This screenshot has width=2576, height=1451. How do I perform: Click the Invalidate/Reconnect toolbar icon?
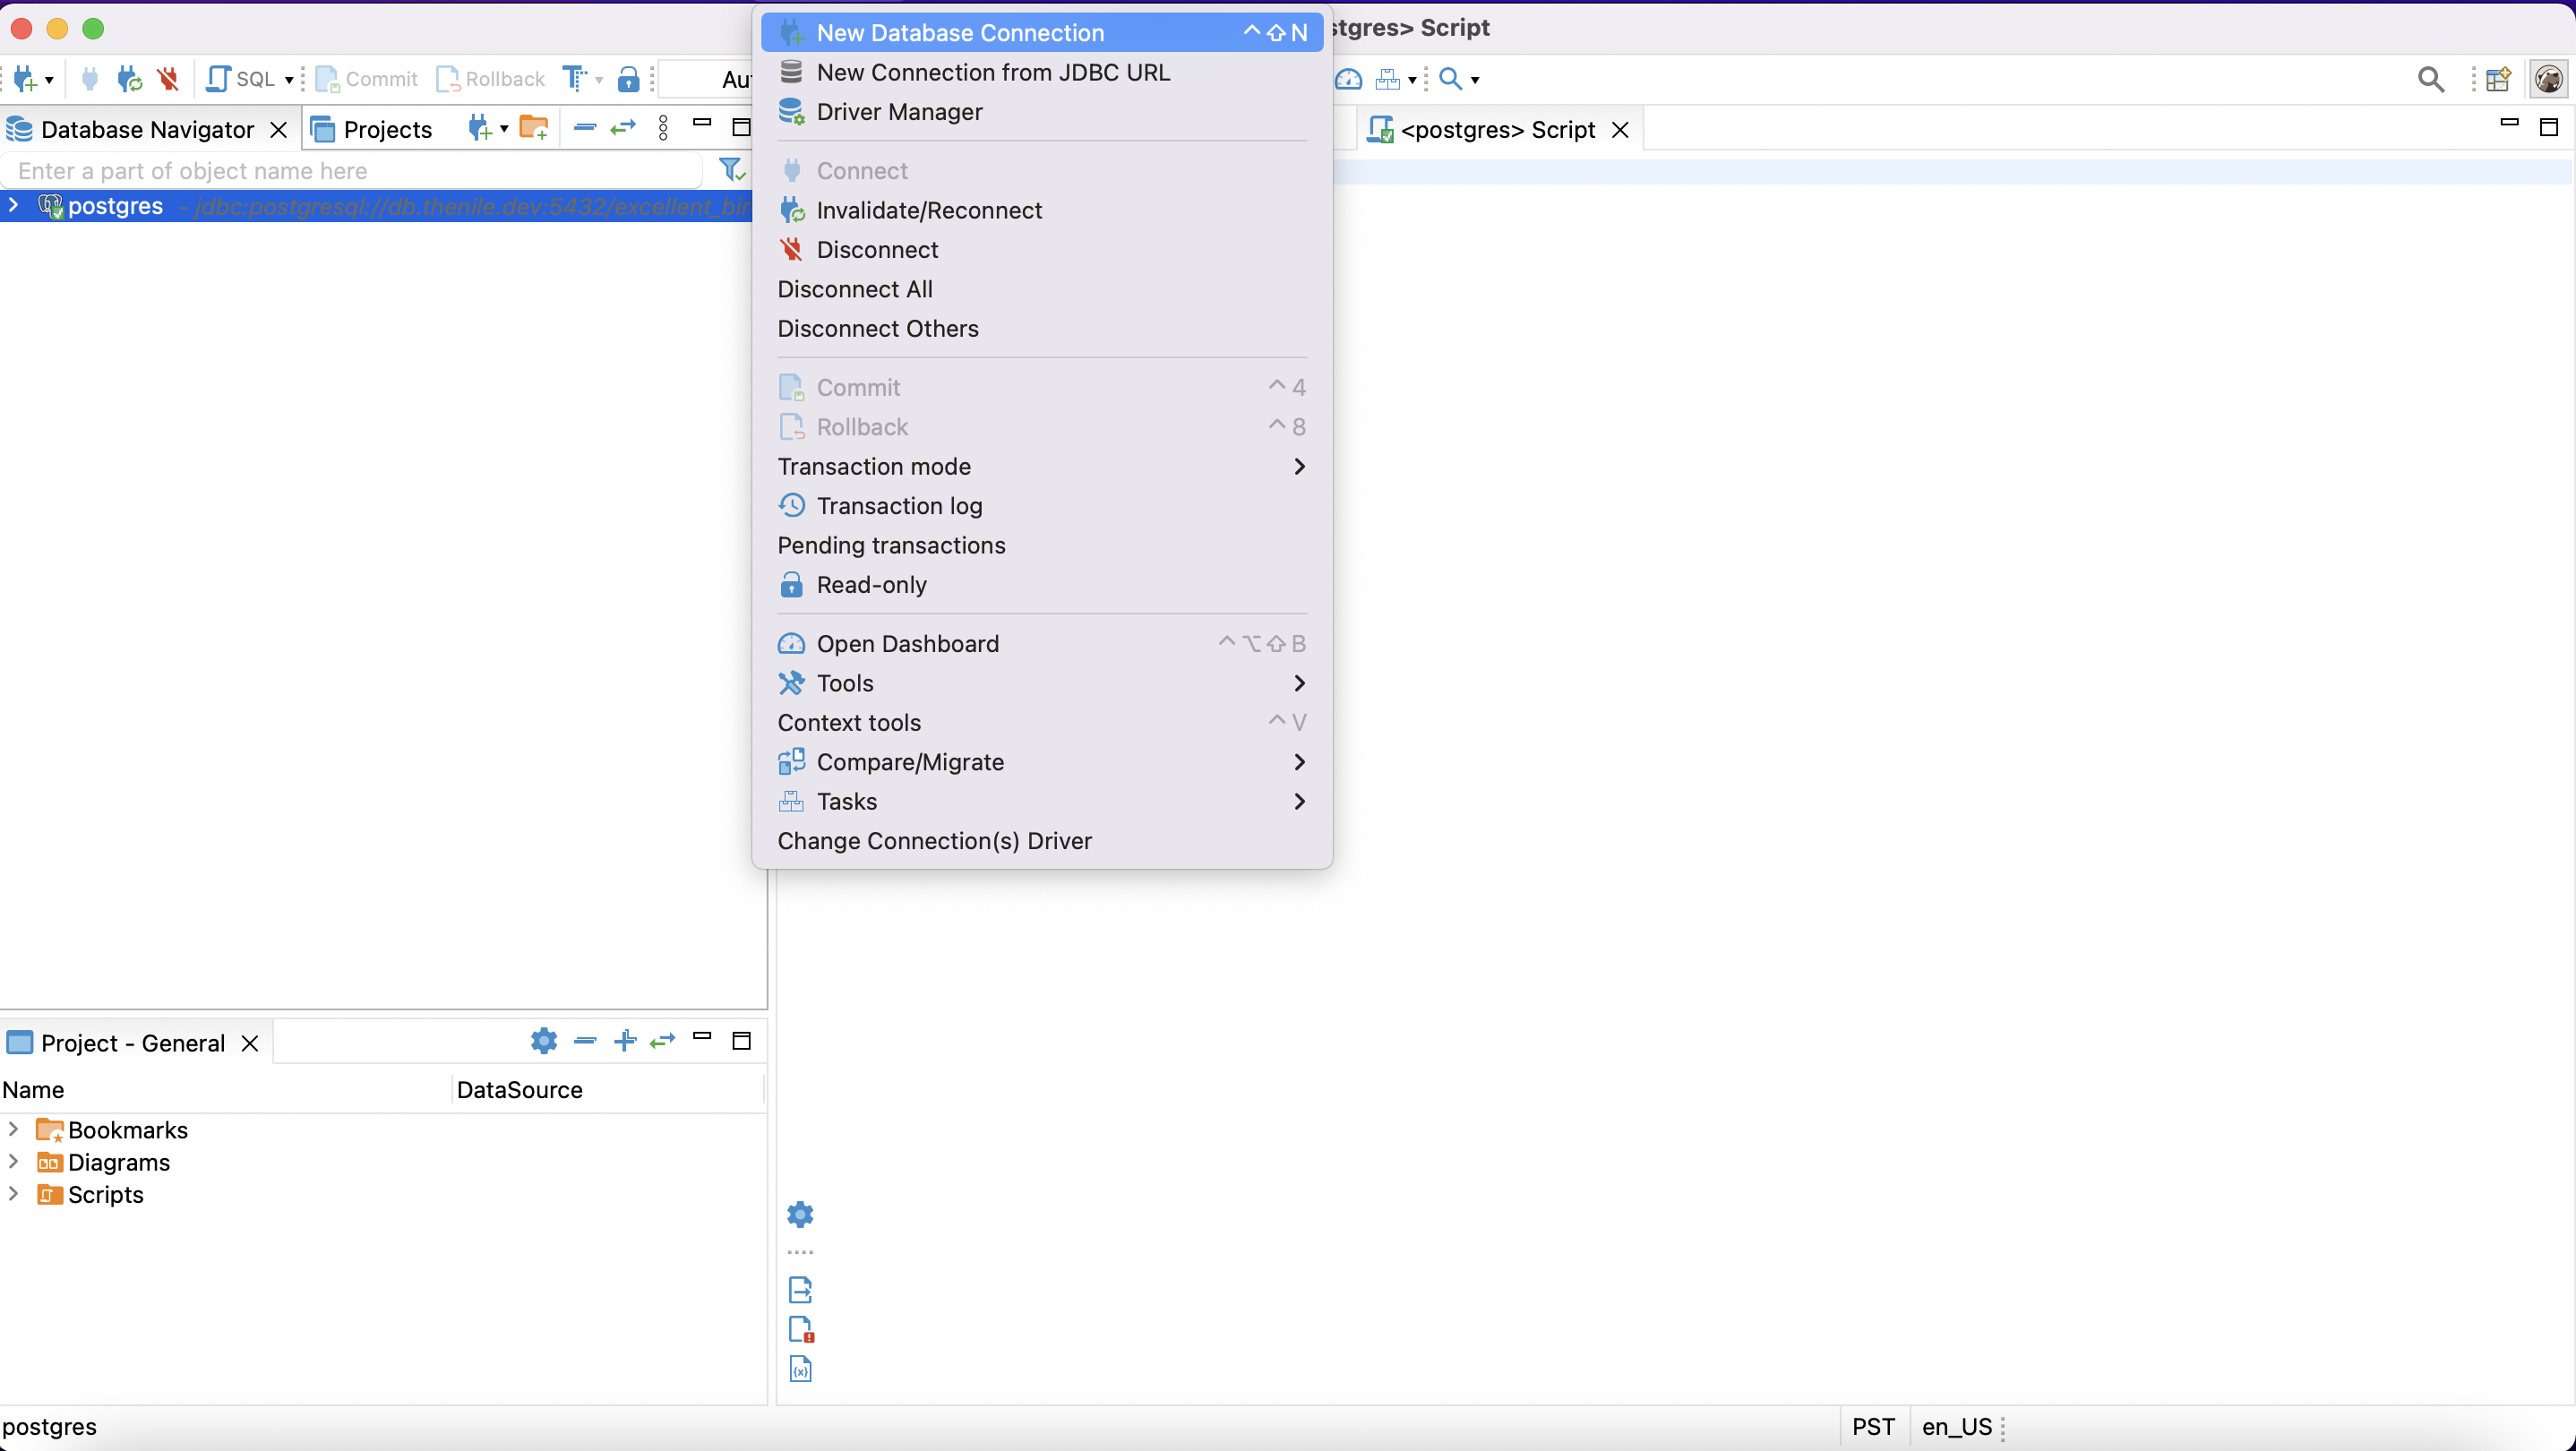pyautogui.click(x=129, y=78)
